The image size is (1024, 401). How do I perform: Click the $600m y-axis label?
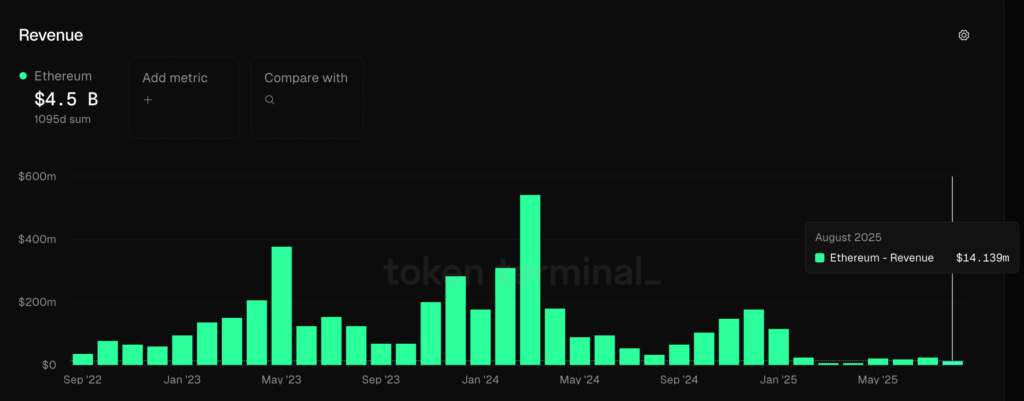[x=39, y=177]
